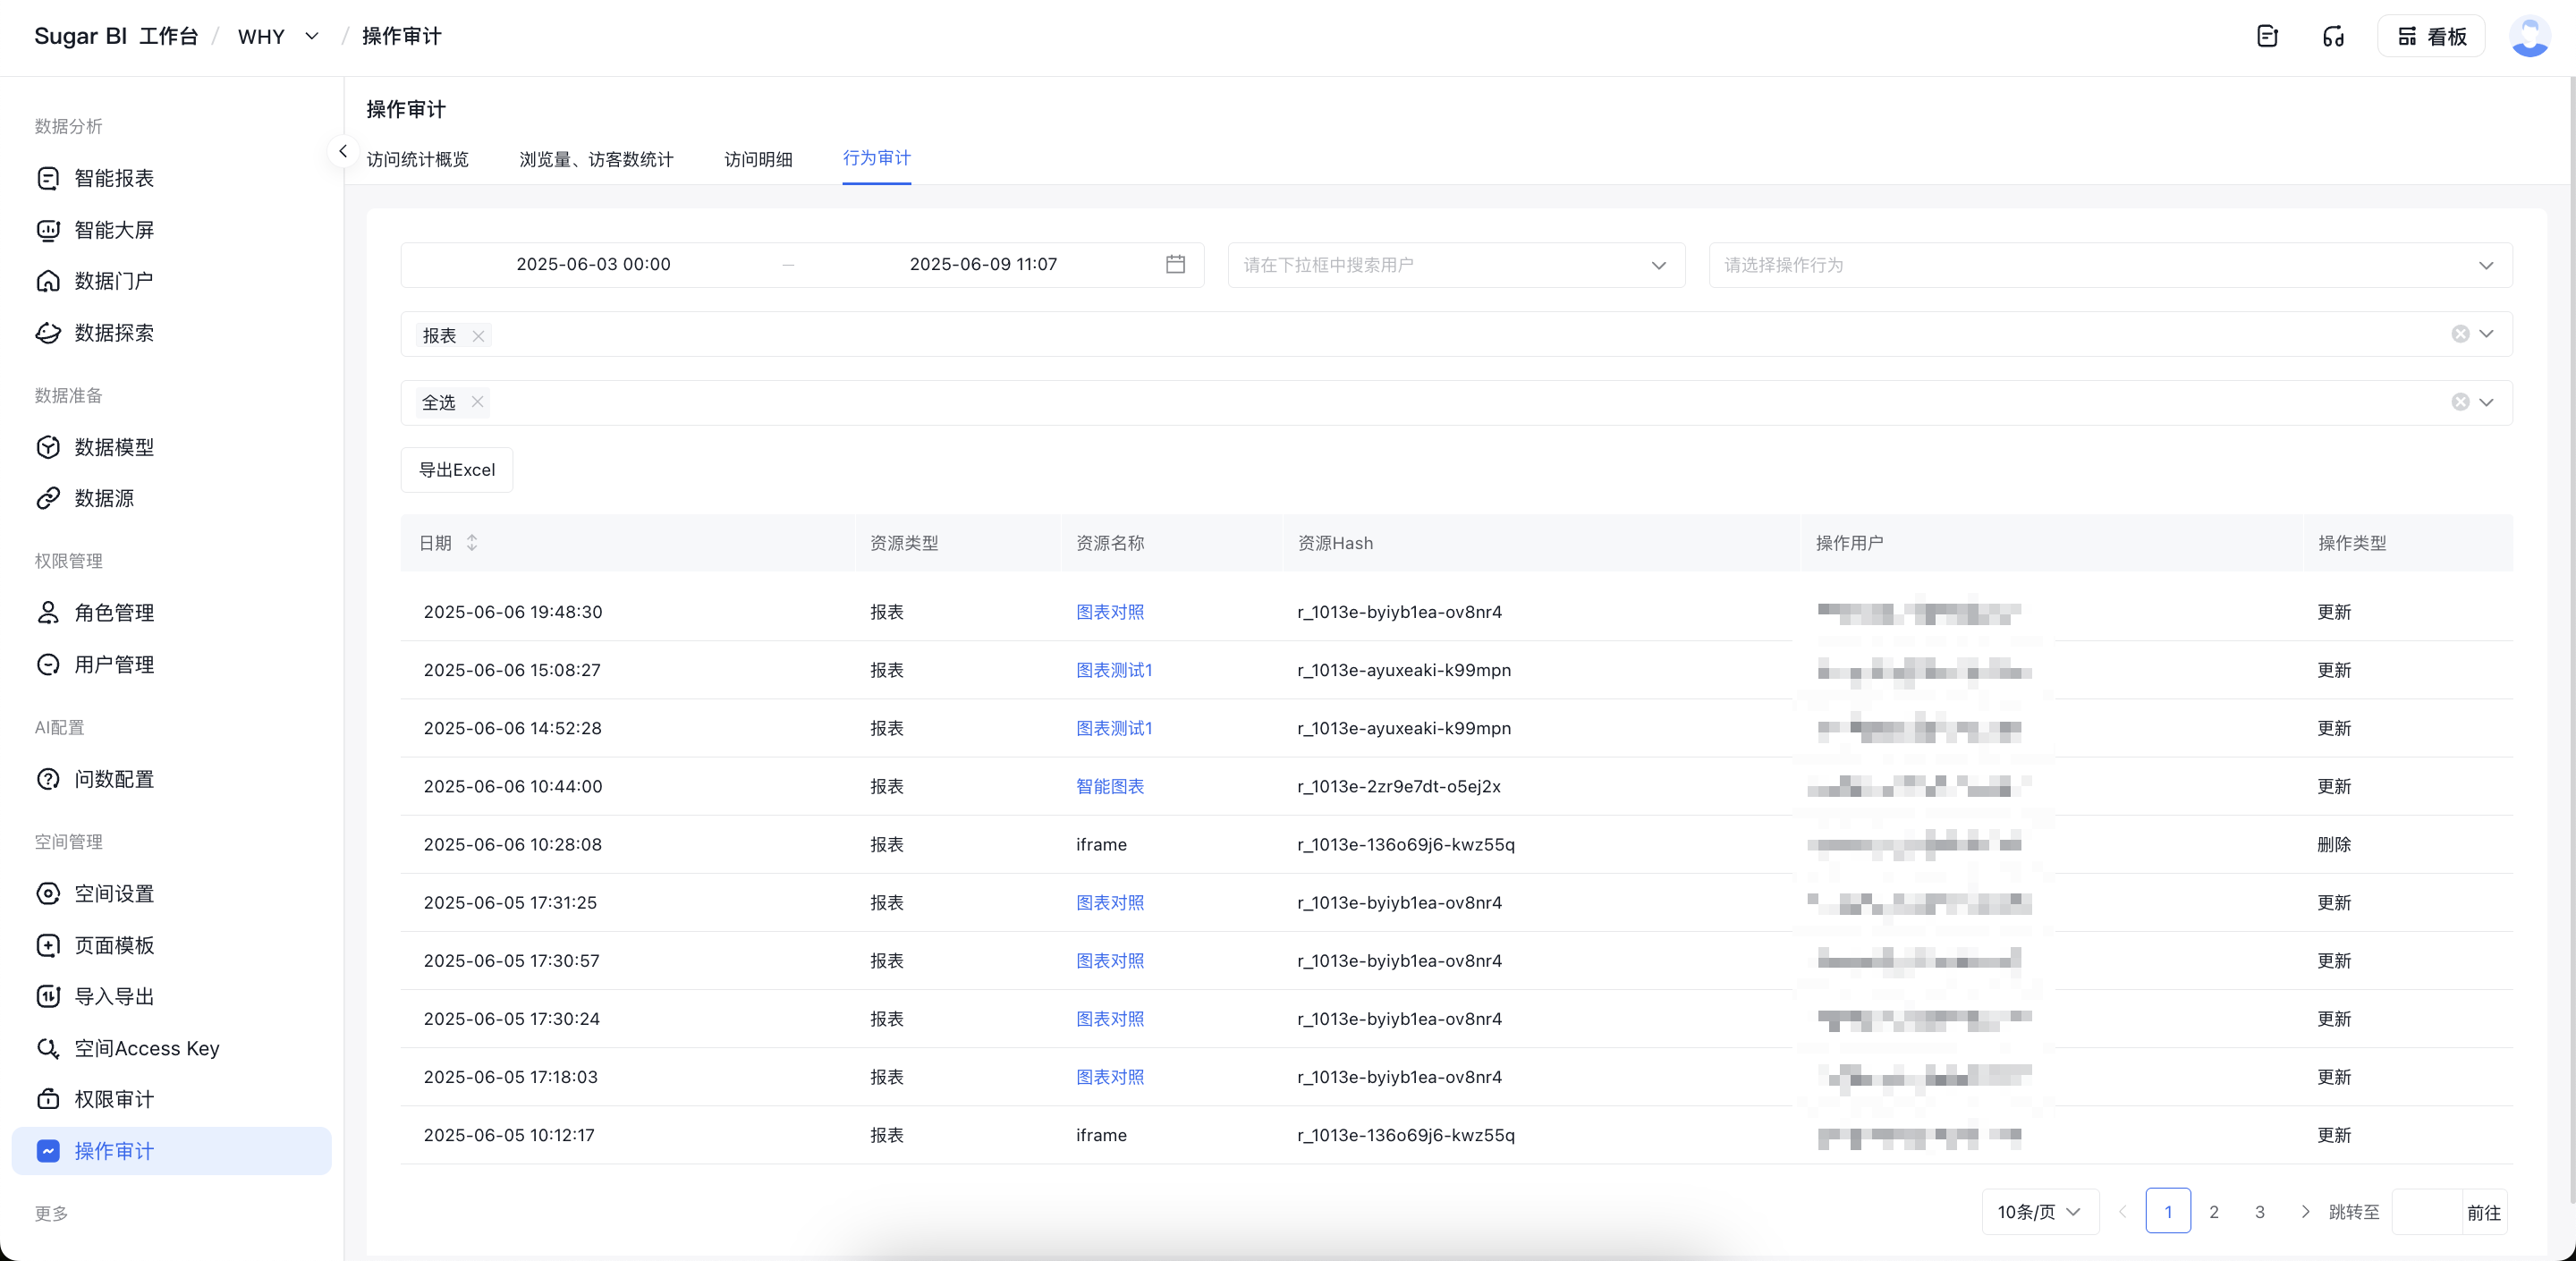Sort the 日期 column
This screenshot has height=1261, width=2576.
(472, 543)
